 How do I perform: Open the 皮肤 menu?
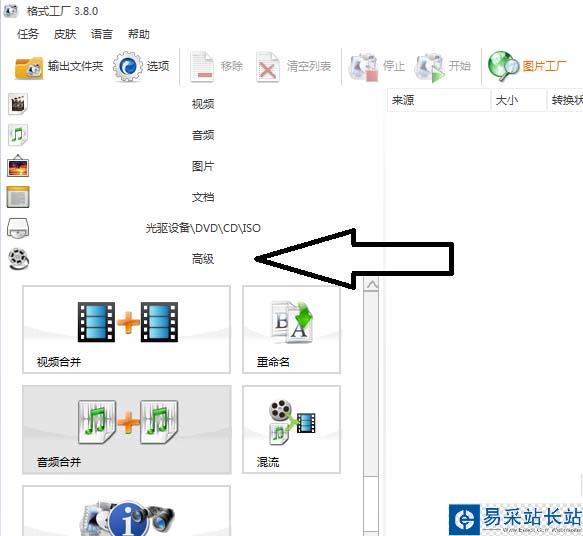(x=65, y=34)
